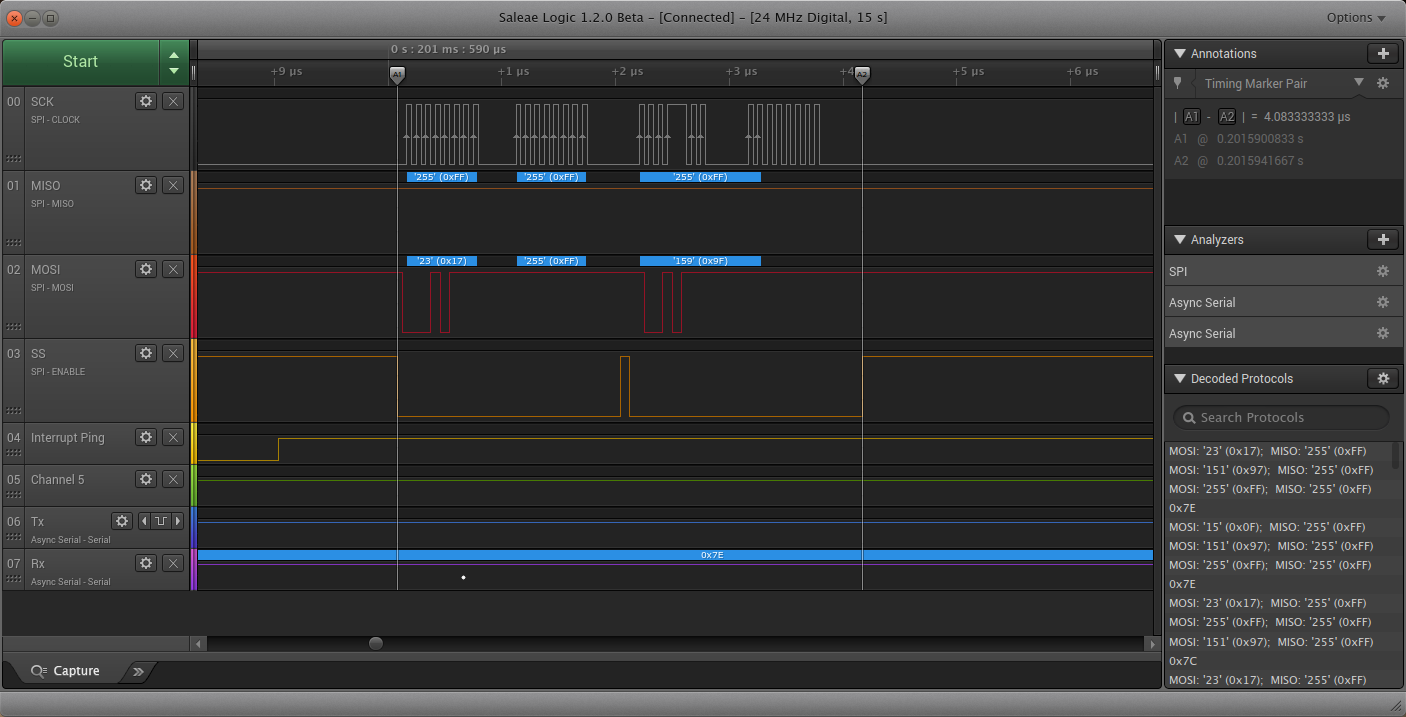Open settings gear for SCK channel

pos(146,101)
